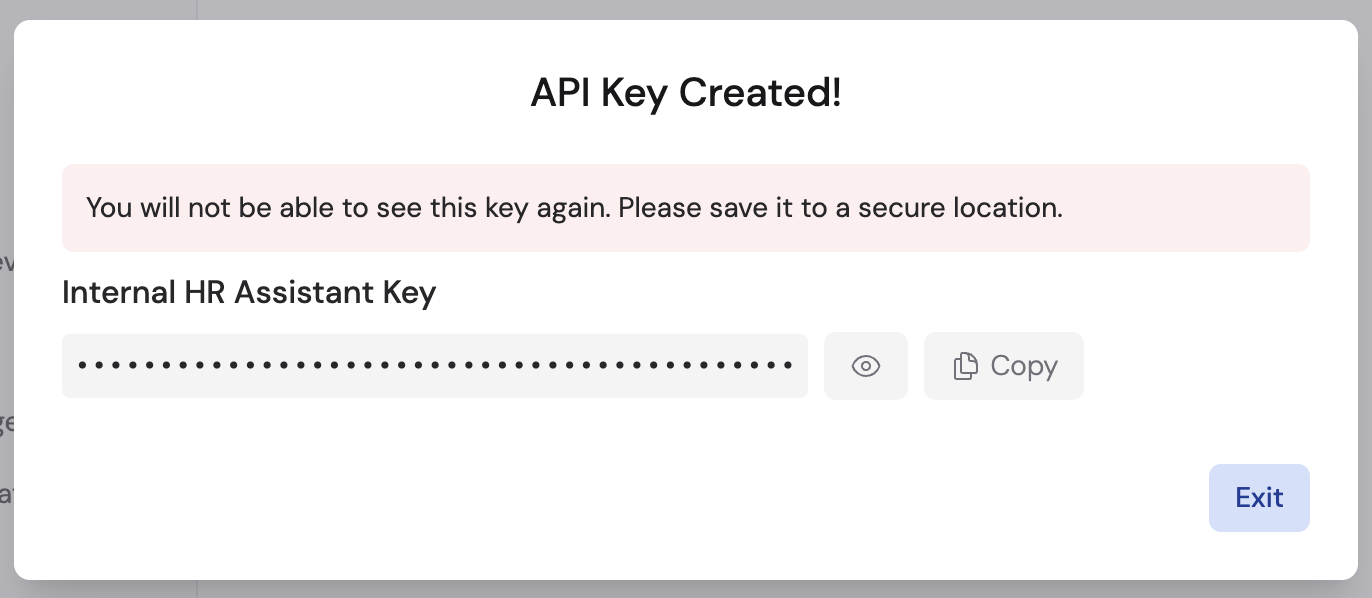Click the API Key Created title
Screen dimensions: 1372x598
click(686, 92)
